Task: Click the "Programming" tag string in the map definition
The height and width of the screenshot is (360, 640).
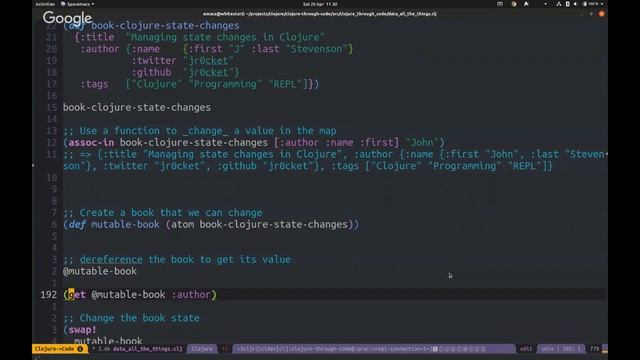Action: tap(225, 84)
